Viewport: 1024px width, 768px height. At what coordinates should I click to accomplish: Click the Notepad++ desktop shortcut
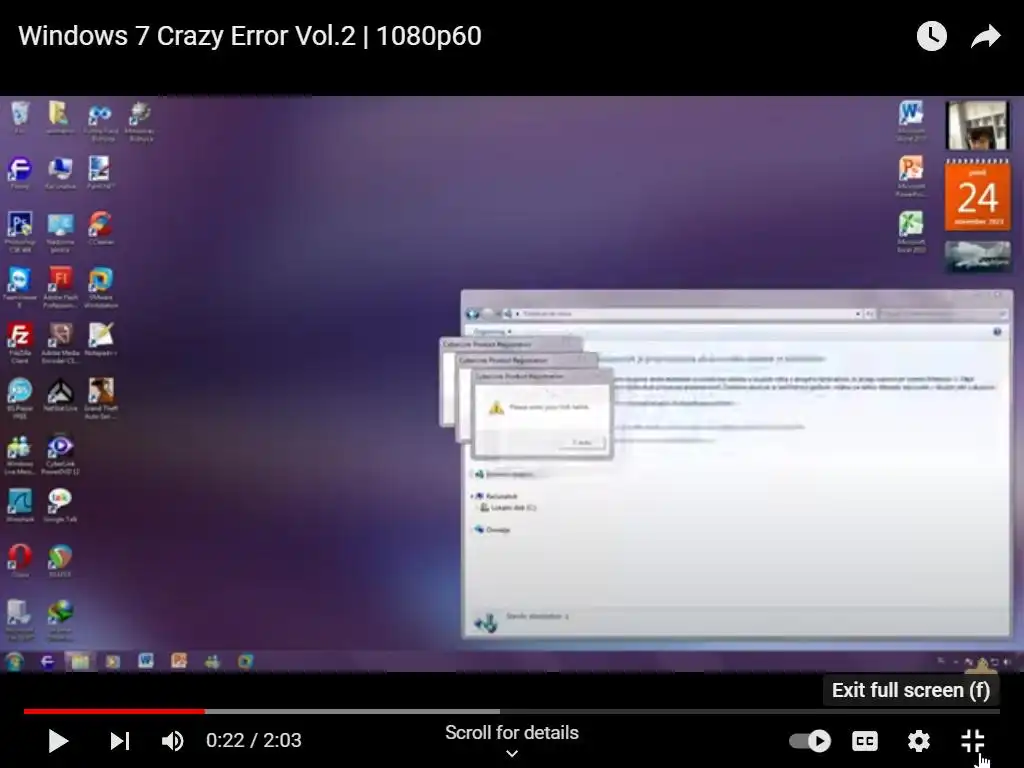[101, 339]
